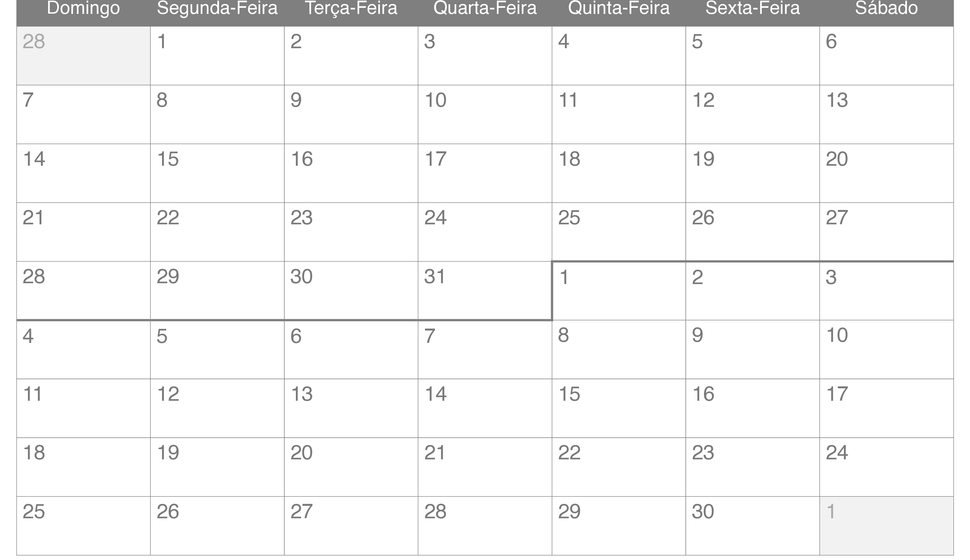Select day 1 in the Quinta-Feira column
The width and height of the screenshot is (970, 560).
[x=619, y=291]
